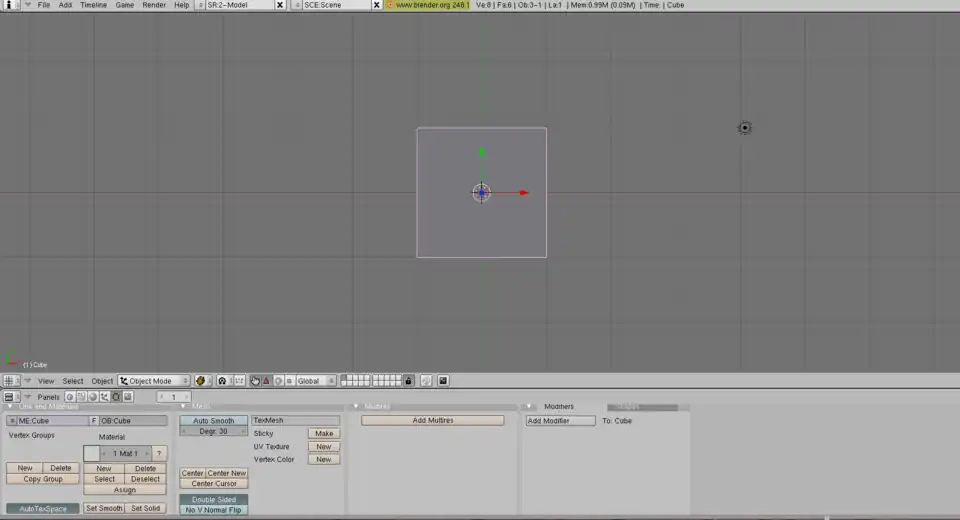
Task: Toggle the F fake user button
Action: click(x=94, y=421)
